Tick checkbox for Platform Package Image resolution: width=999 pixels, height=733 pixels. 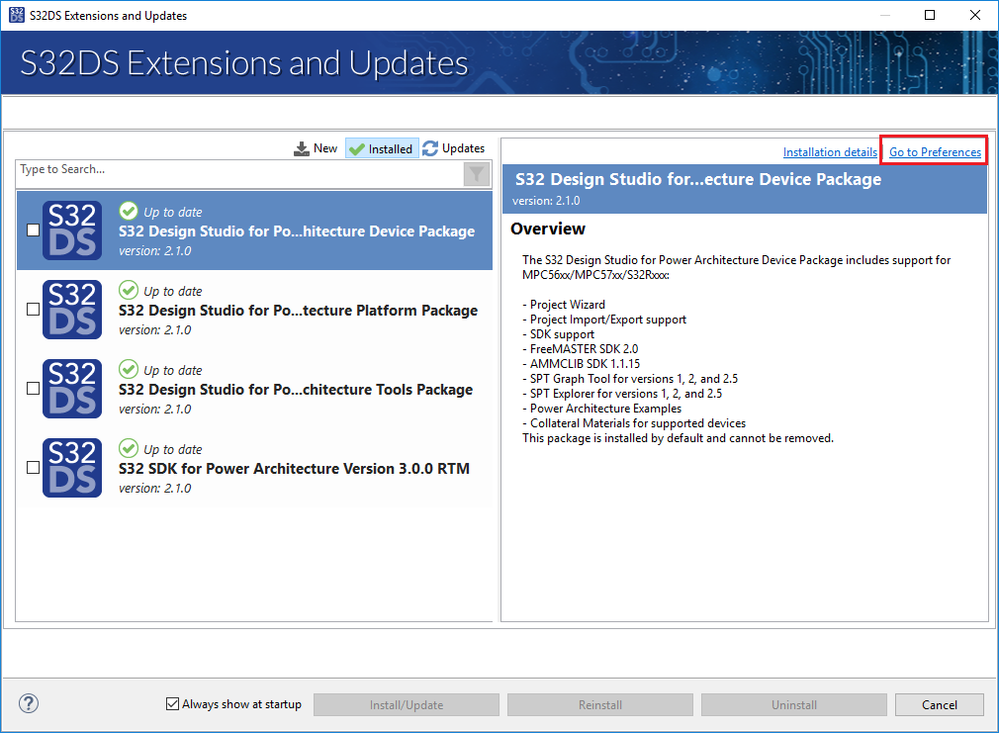point(33,309)
